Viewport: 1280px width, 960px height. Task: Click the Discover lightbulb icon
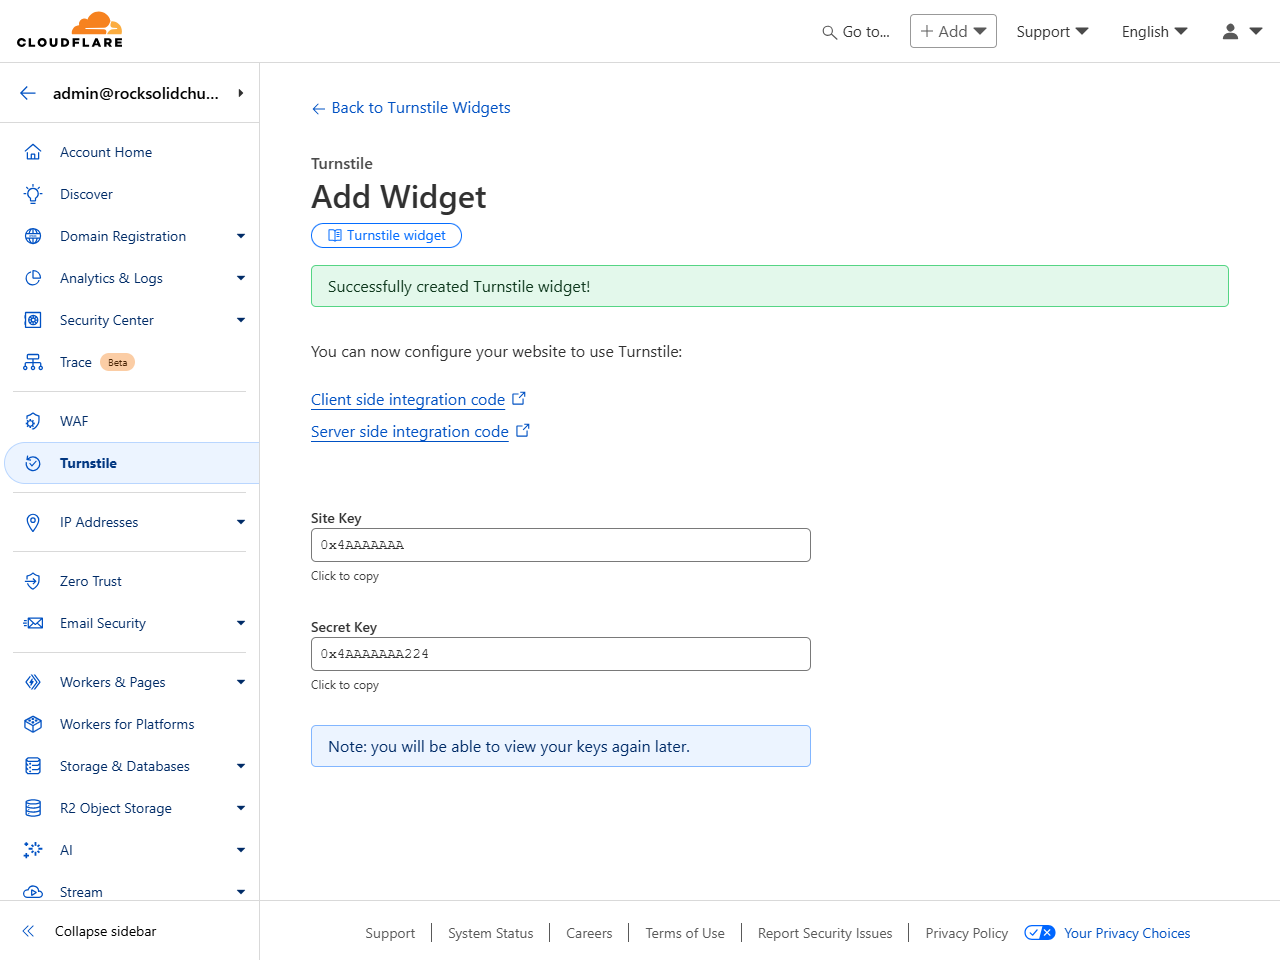(x=33, y=194)
